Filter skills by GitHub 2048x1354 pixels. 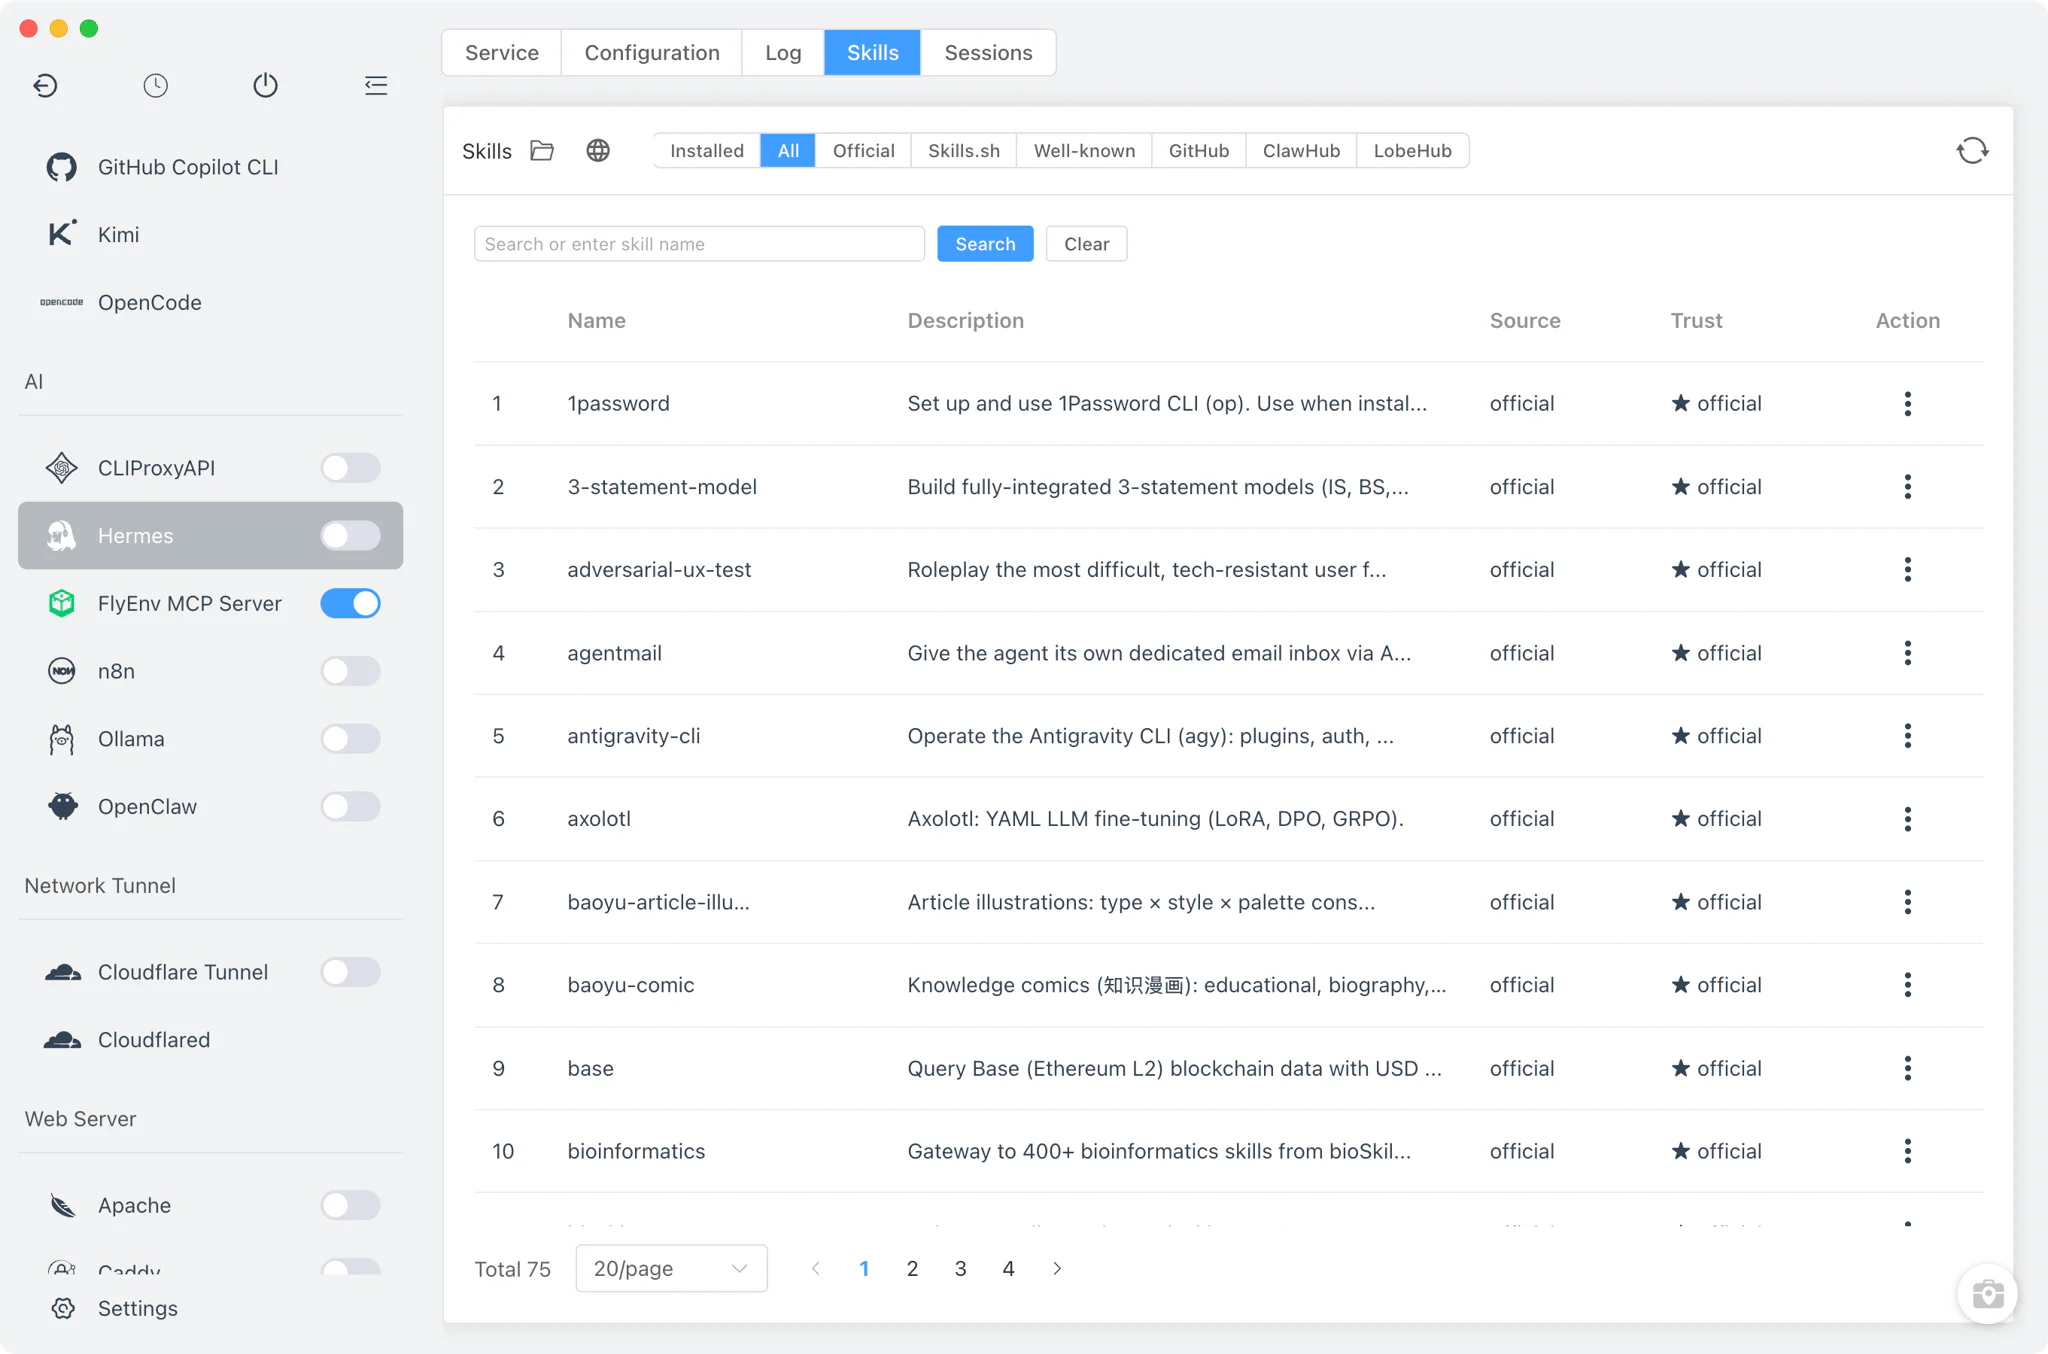[x=1198, y=151]
